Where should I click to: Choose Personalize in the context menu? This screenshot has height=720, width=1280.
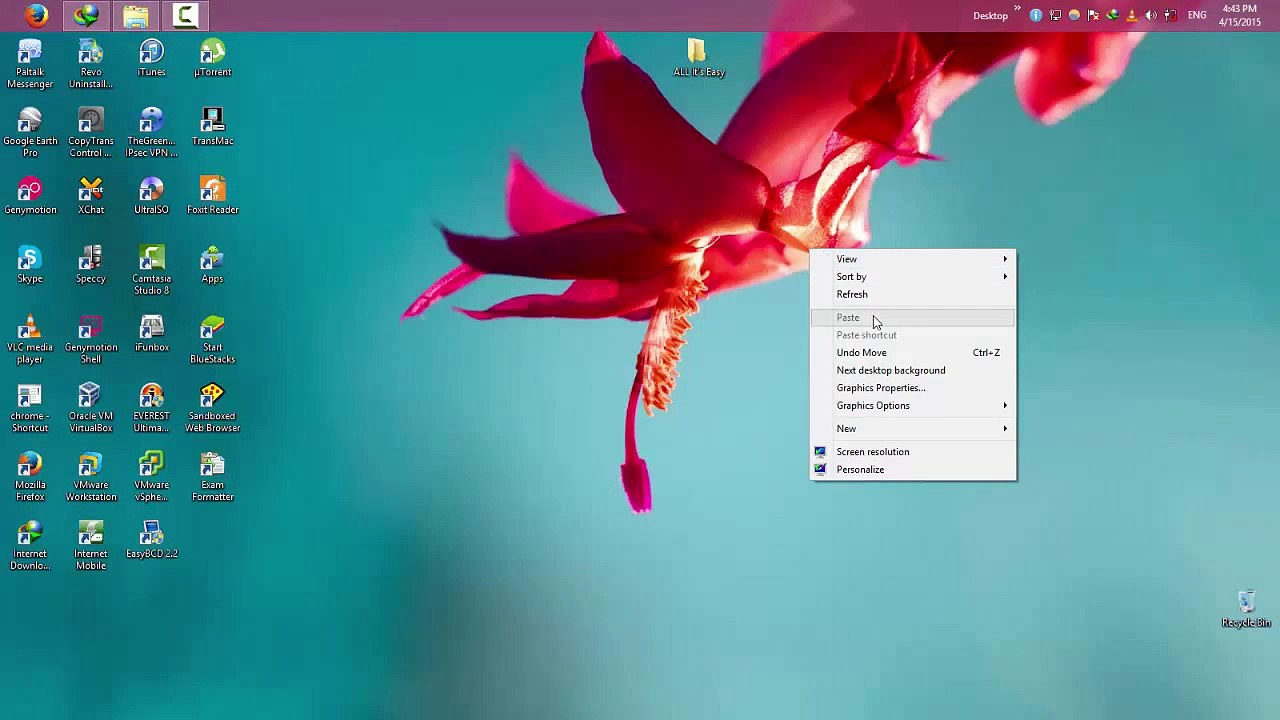click(913, 470)
